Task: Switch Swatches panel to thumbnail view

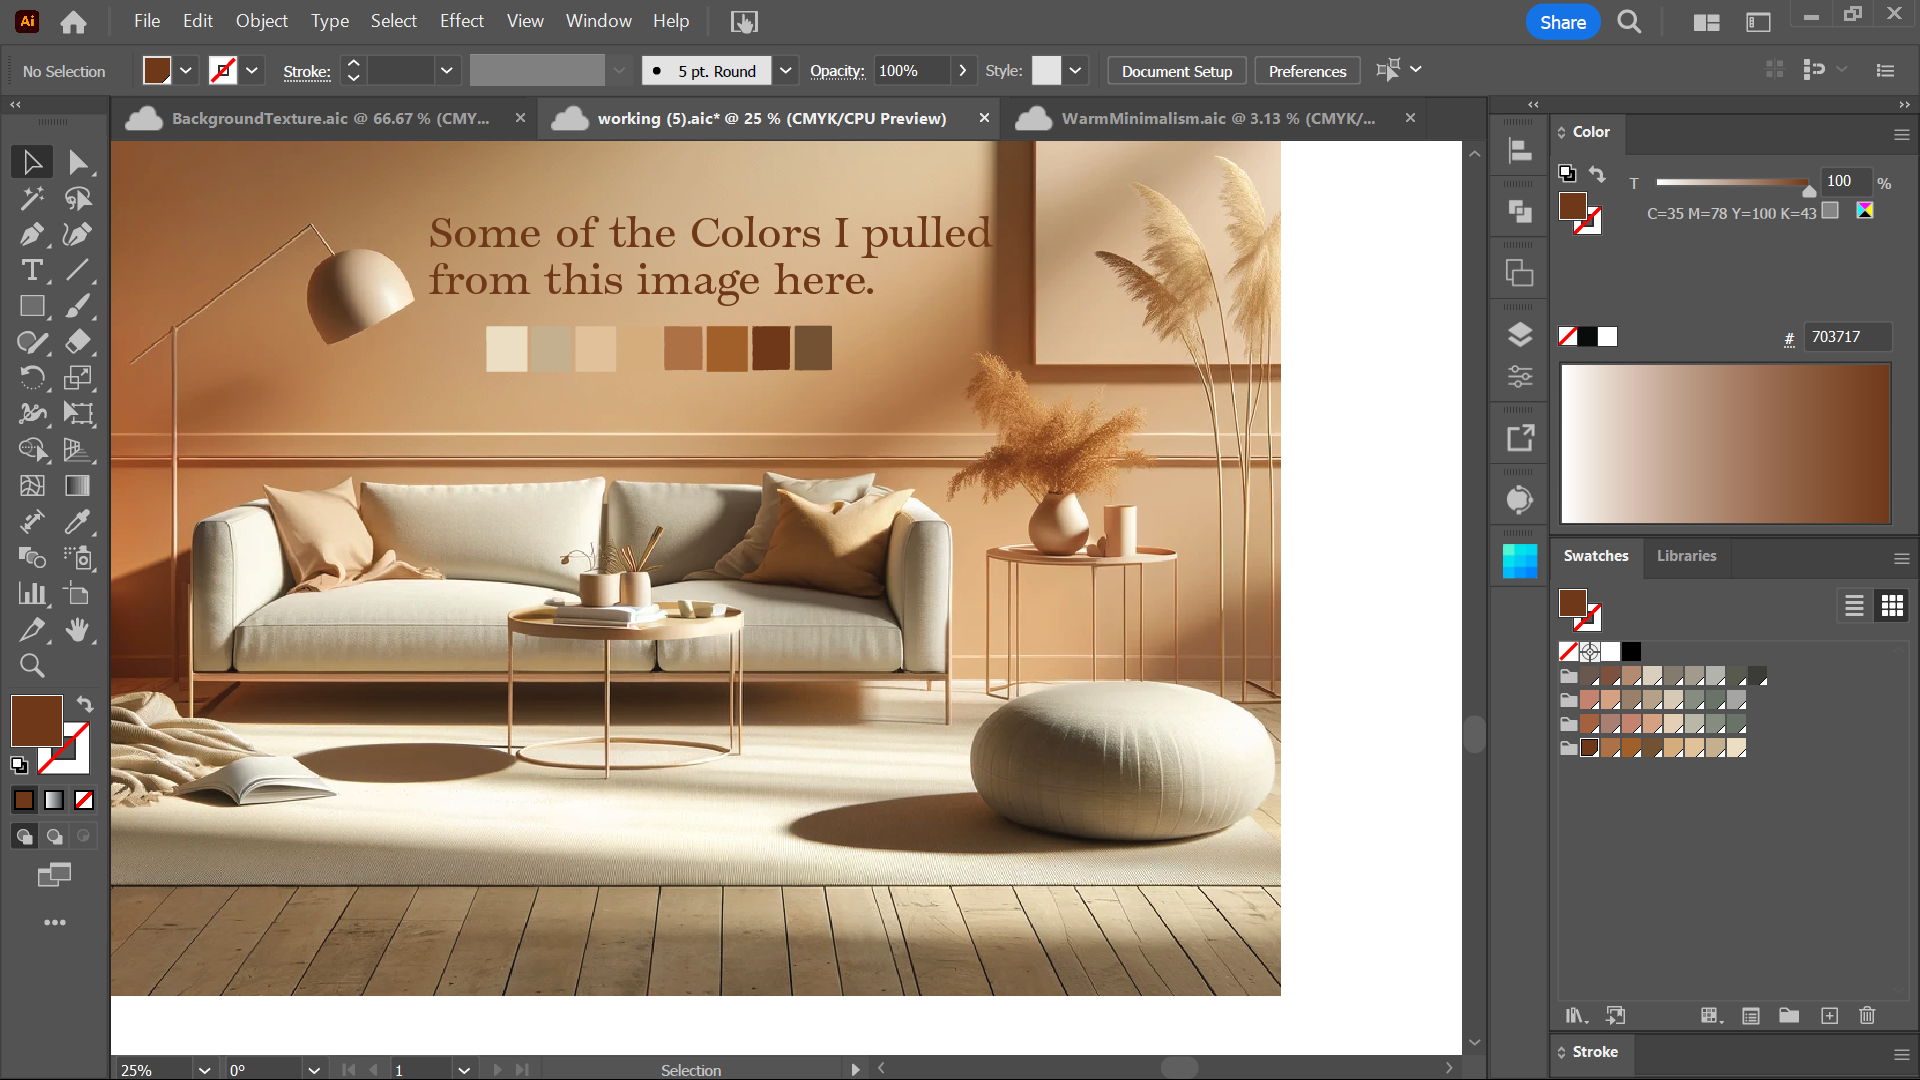Action: (1892, 606)
